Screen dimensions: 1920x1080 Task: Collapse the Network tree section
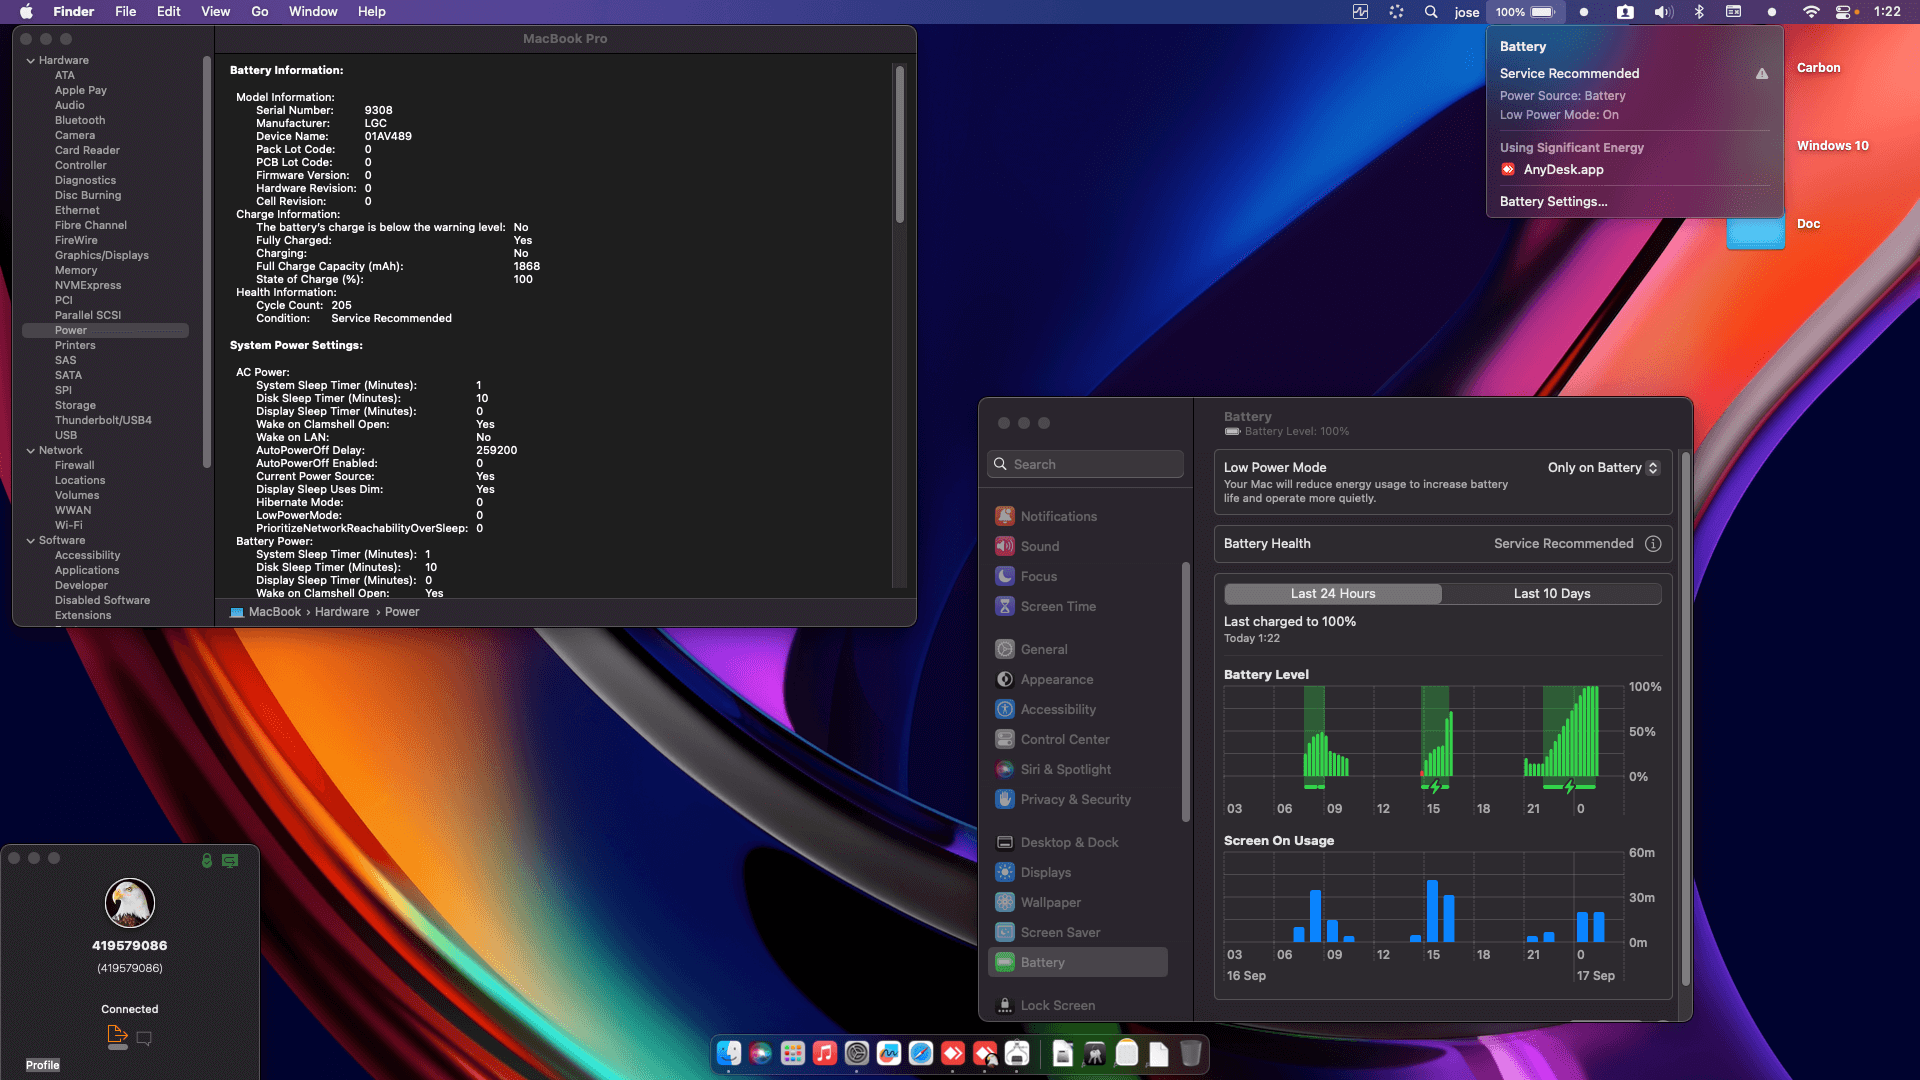tap(31, 451)
